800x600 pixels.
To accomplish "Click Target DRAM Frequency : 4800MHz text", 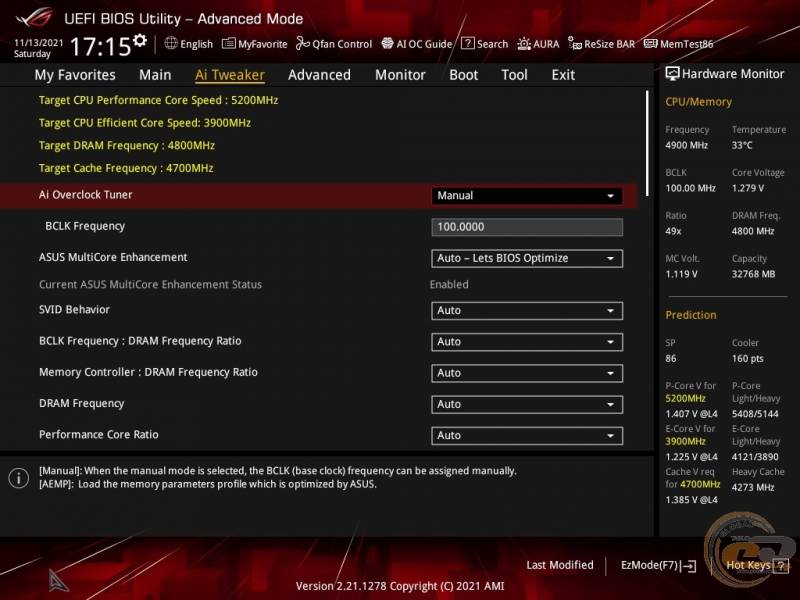I will (x=127, y=145).
